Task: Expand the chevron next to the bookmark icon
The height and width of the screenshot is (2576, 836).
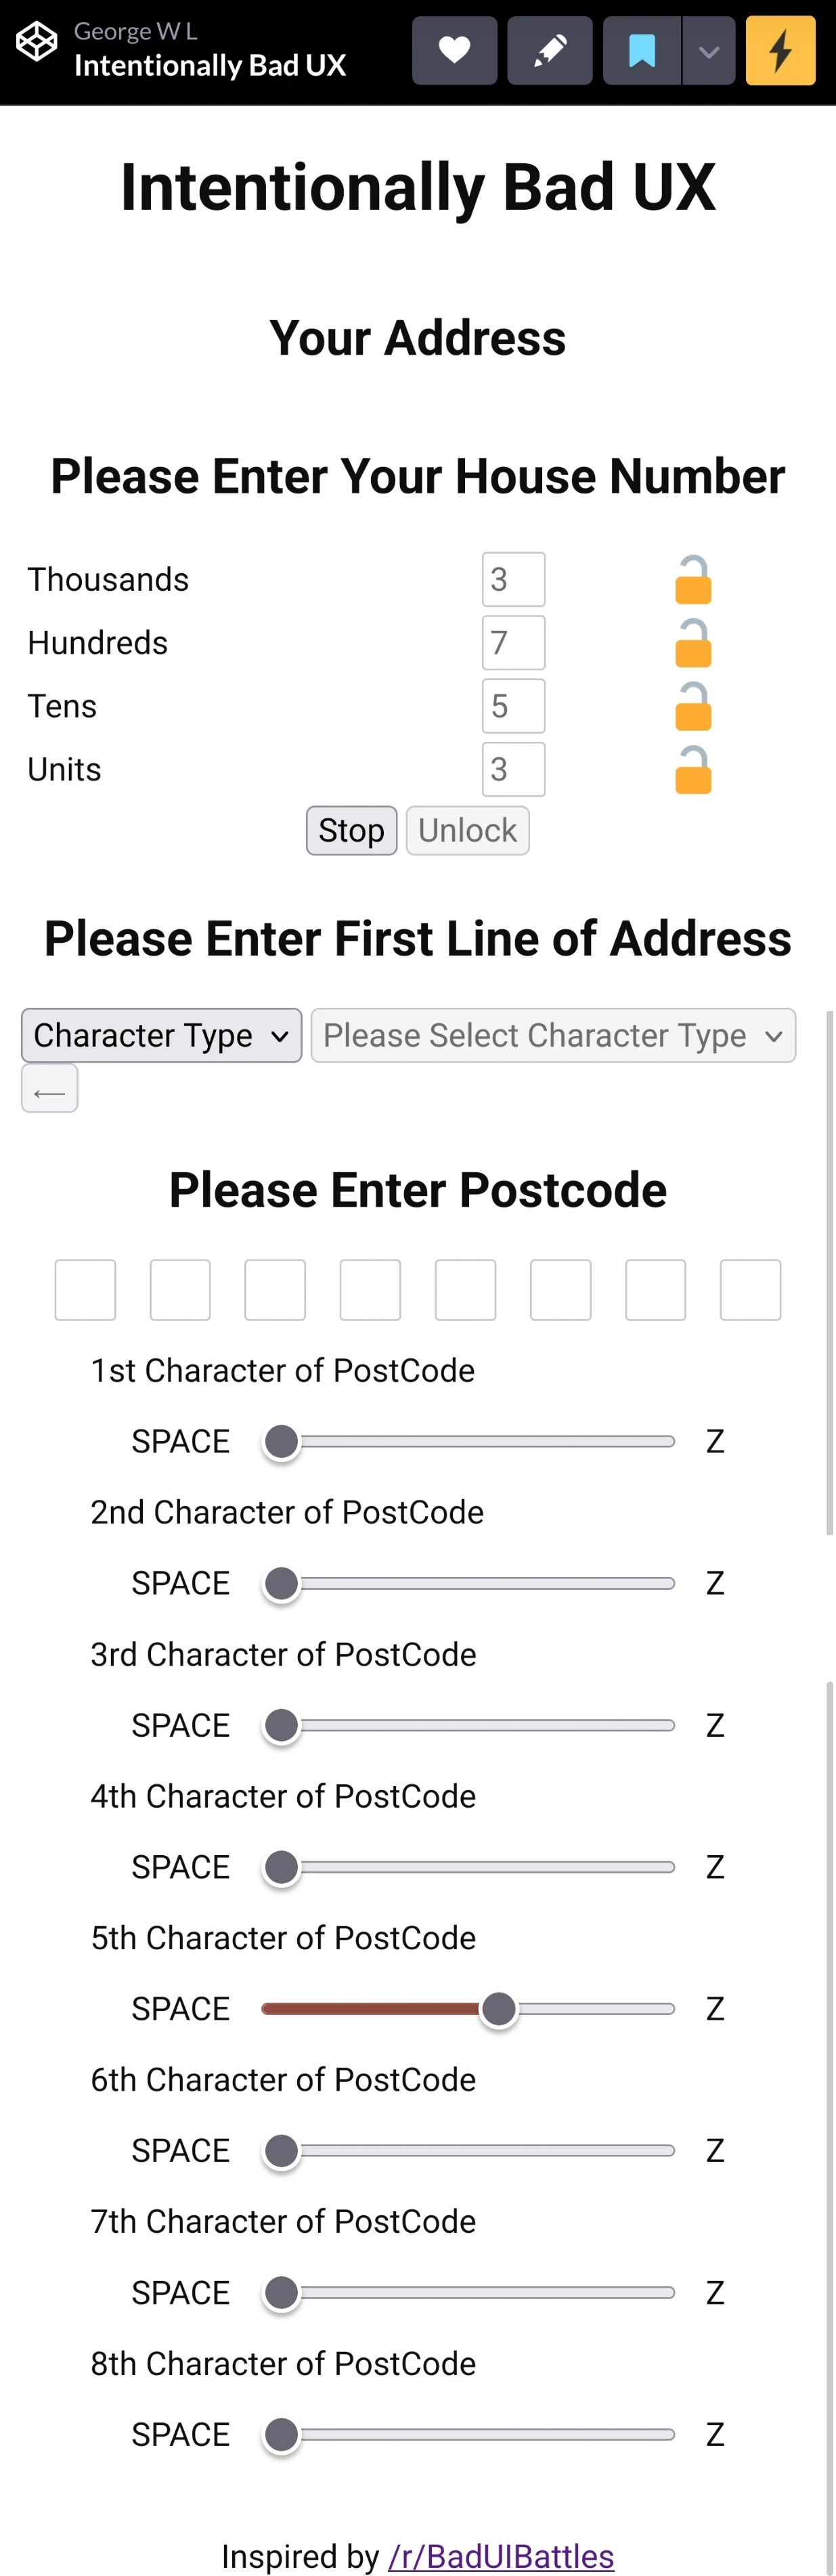Action: [708, 50]
